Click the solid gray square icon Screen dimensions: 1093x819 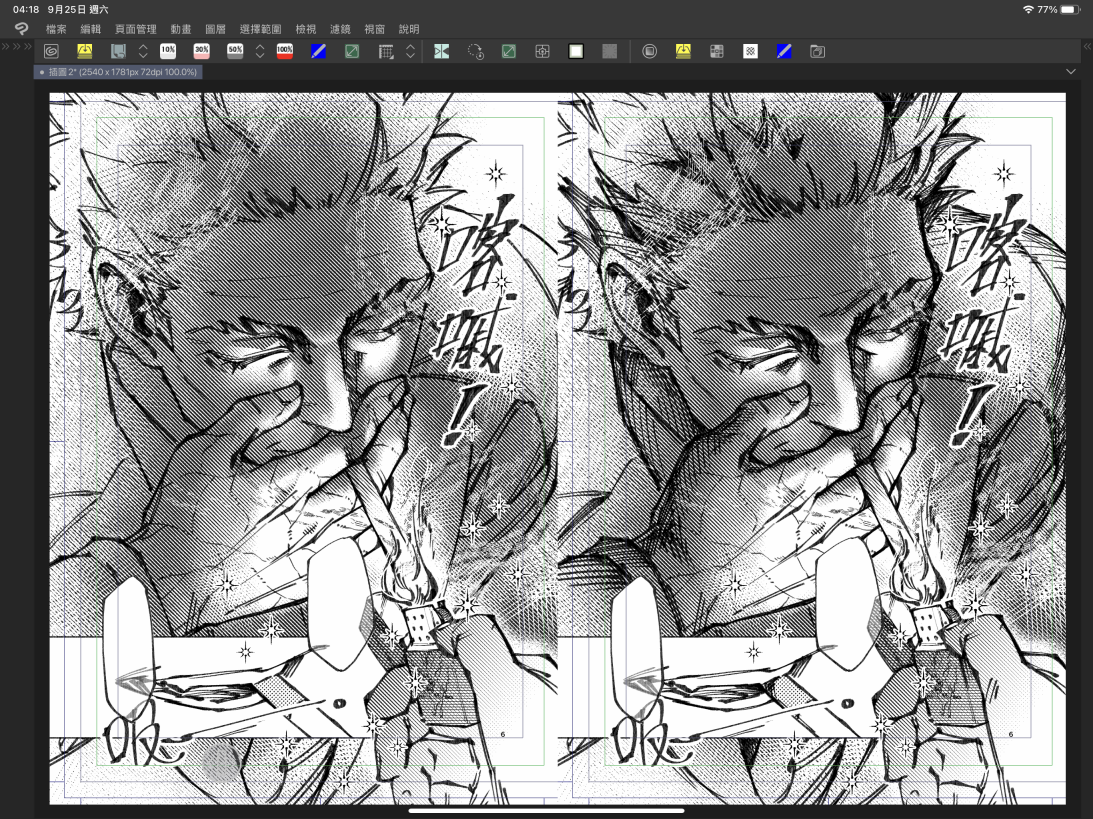click(x=609, y=52)
